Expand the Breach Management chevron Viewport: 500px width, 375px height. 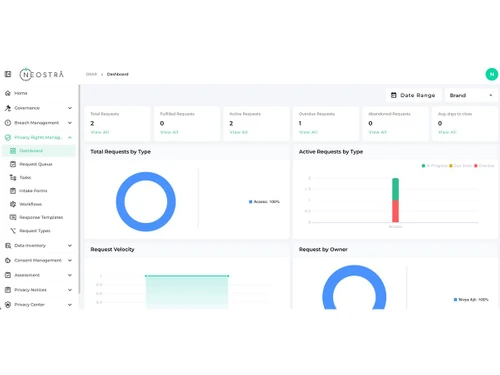point(70,123)
